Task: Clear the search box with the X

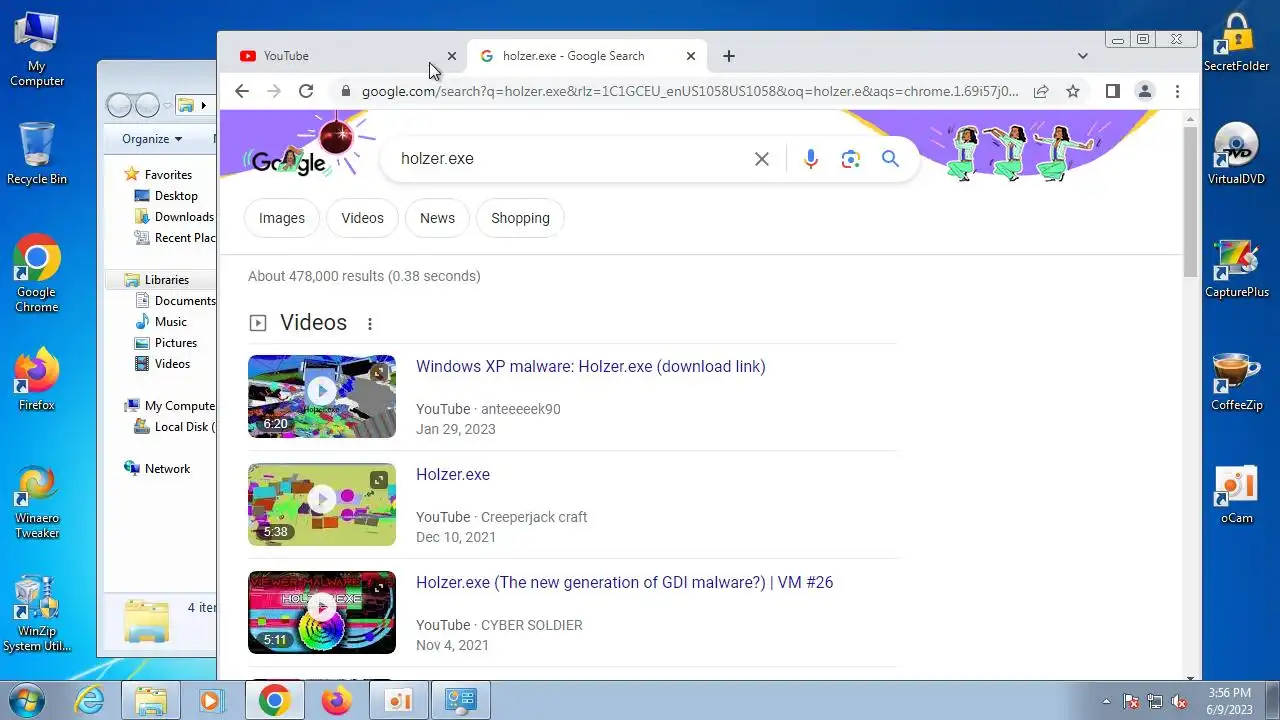Action: 762,159
